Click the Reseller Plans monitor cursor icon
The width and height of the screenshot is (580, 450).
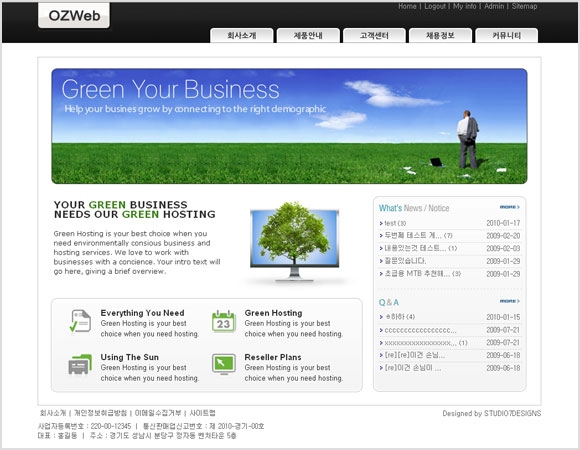[x=223, y=364]
